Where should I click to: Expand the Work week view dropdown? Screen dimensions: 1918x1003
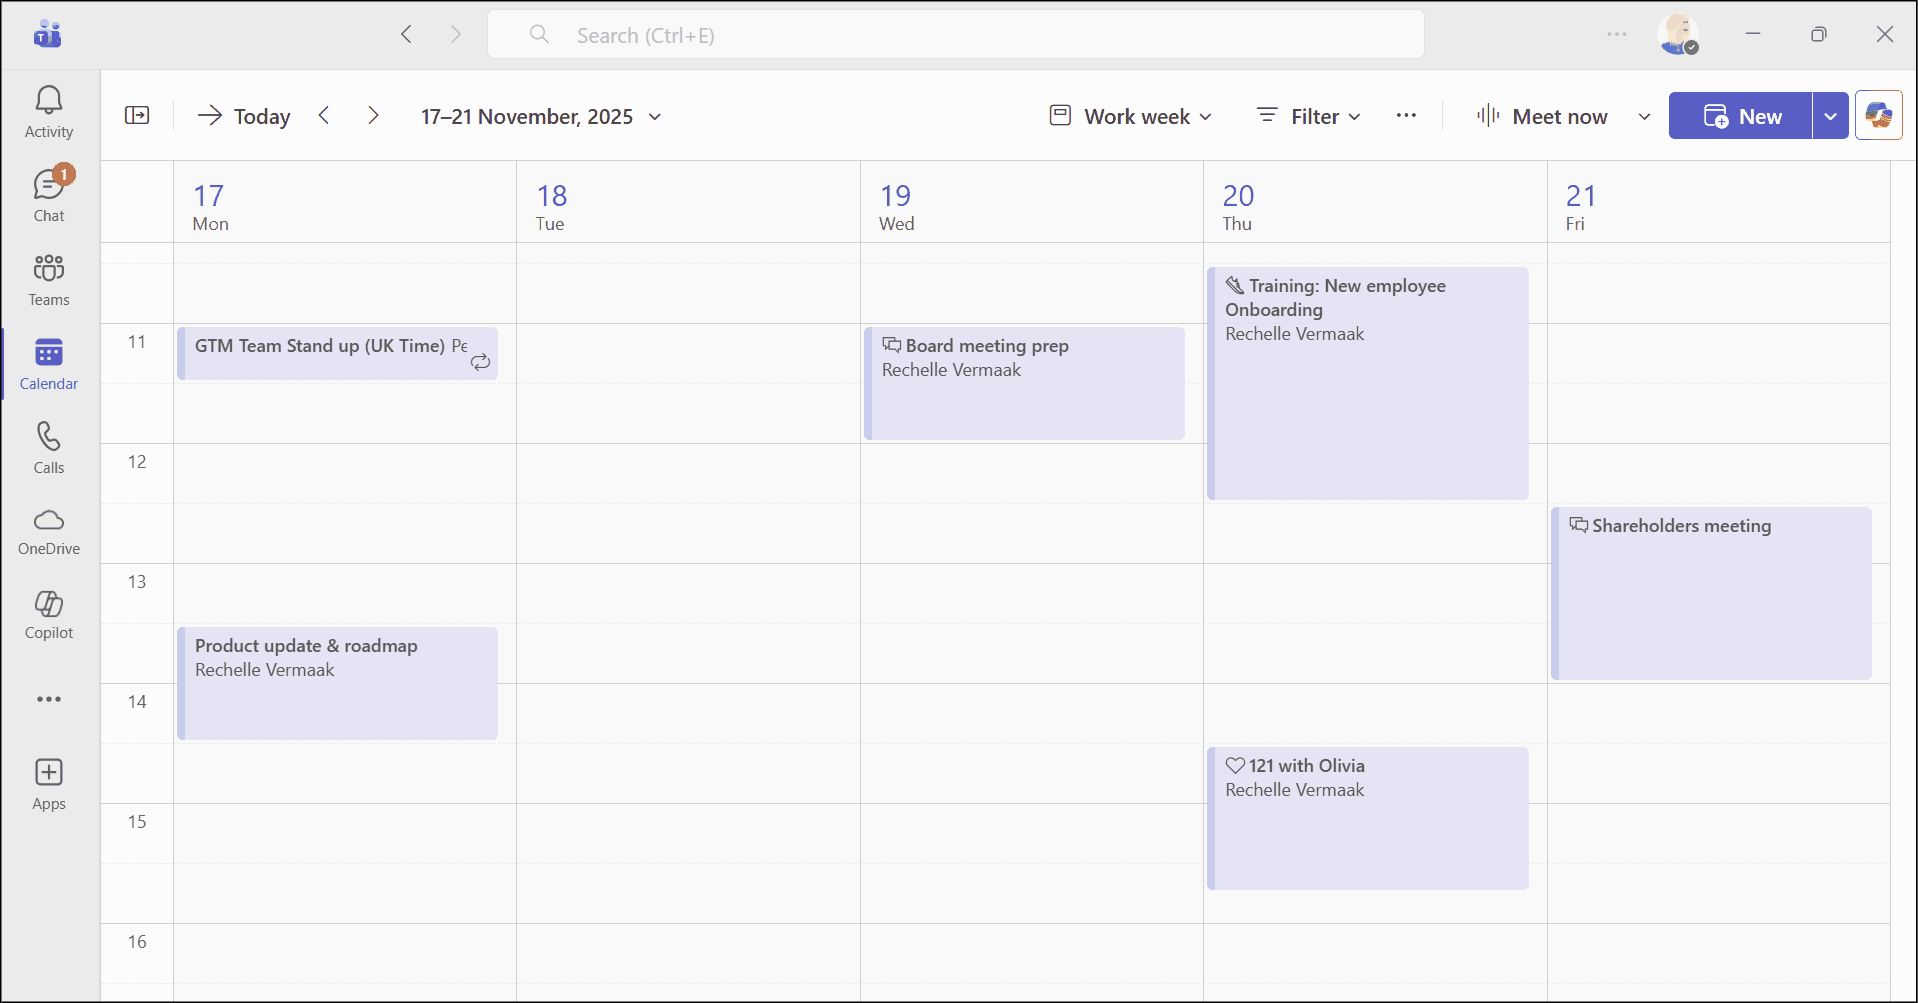click(1131, 116)
